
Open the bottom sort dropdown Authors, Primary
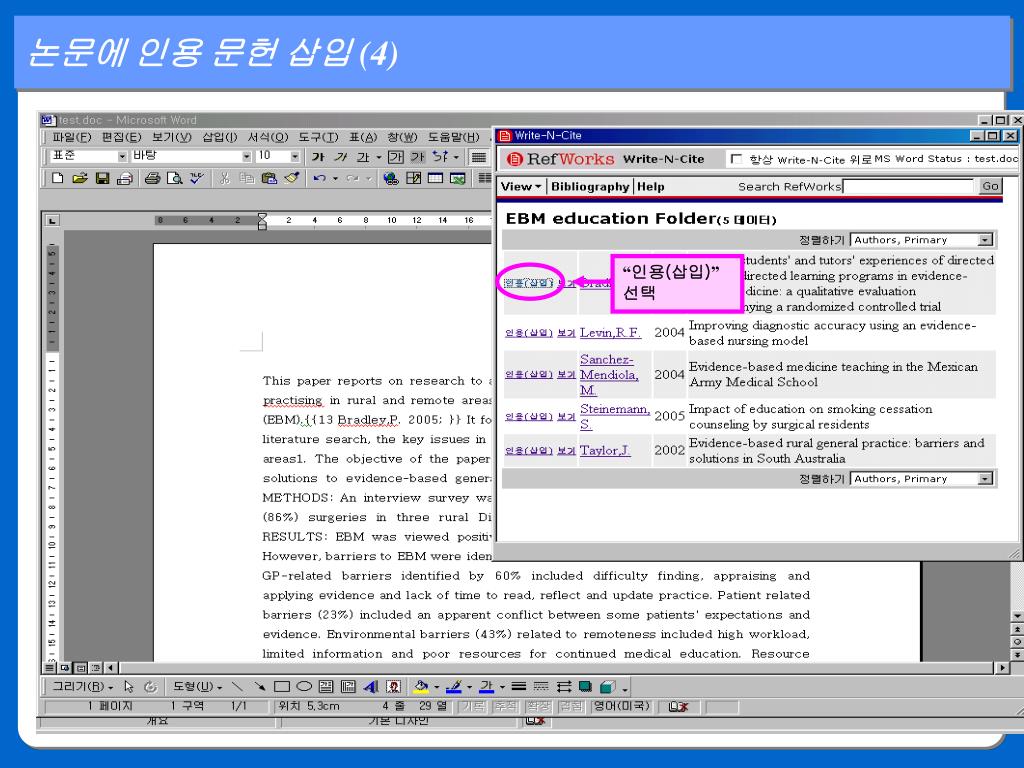[x=921, y=479]
